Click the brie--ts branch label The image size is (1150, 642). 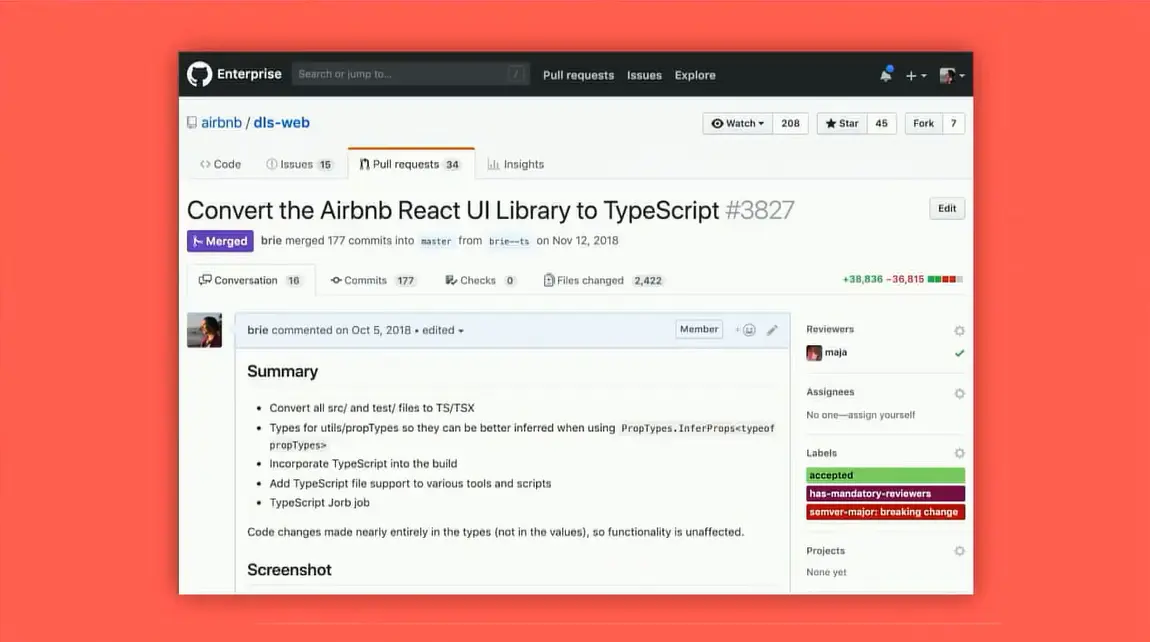point(508,241)
